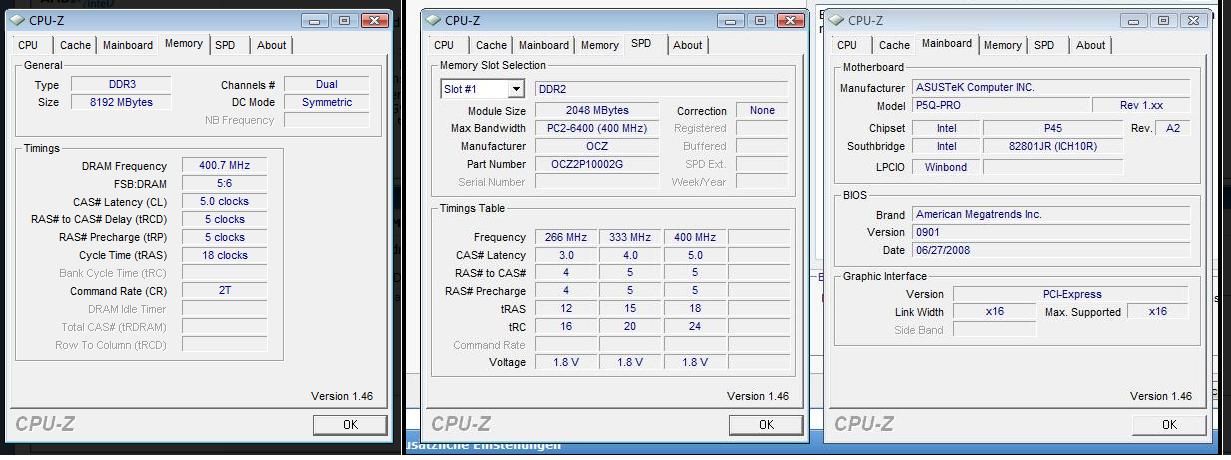This screenshot has height=460, width=1231.
Task: Open the About tab in the SPD window
Action: 687,45
